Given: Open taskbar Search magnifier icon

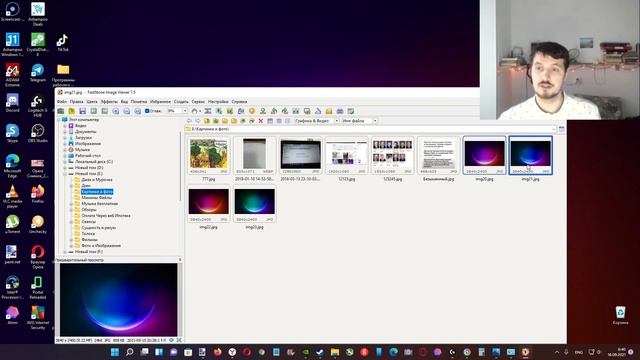Looking at the screenshot, I should 130,352.
